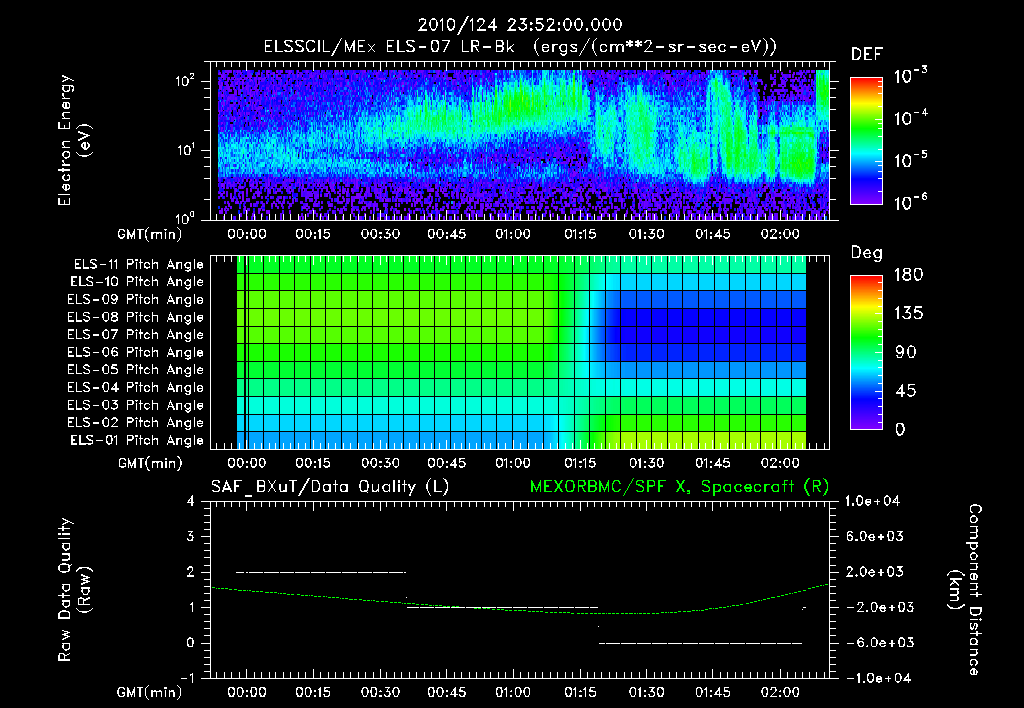Select the ELS-04 Pitch Angle row label

pyautogui.click(x=136, y=387)
